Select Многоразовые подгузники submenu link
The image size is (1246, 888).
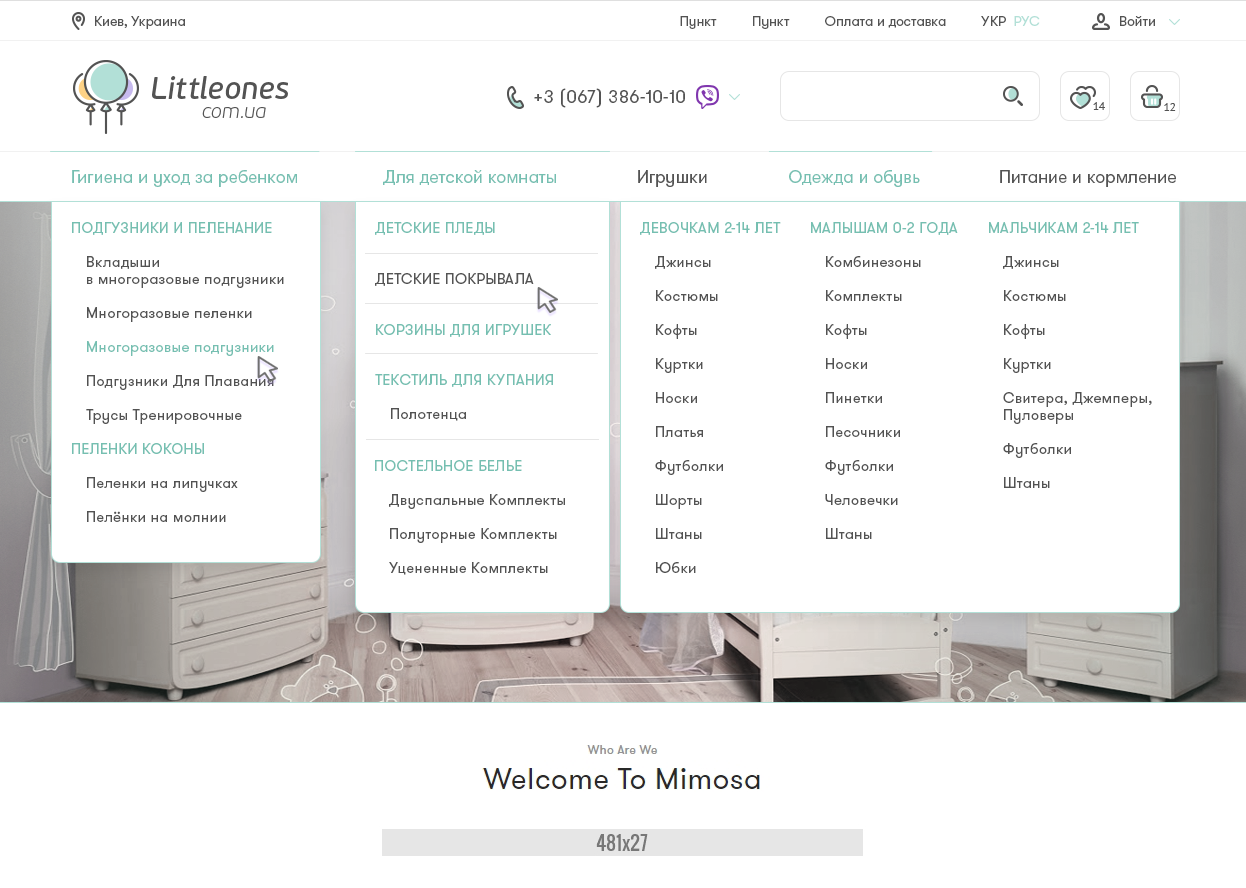[x=180, y=347]
